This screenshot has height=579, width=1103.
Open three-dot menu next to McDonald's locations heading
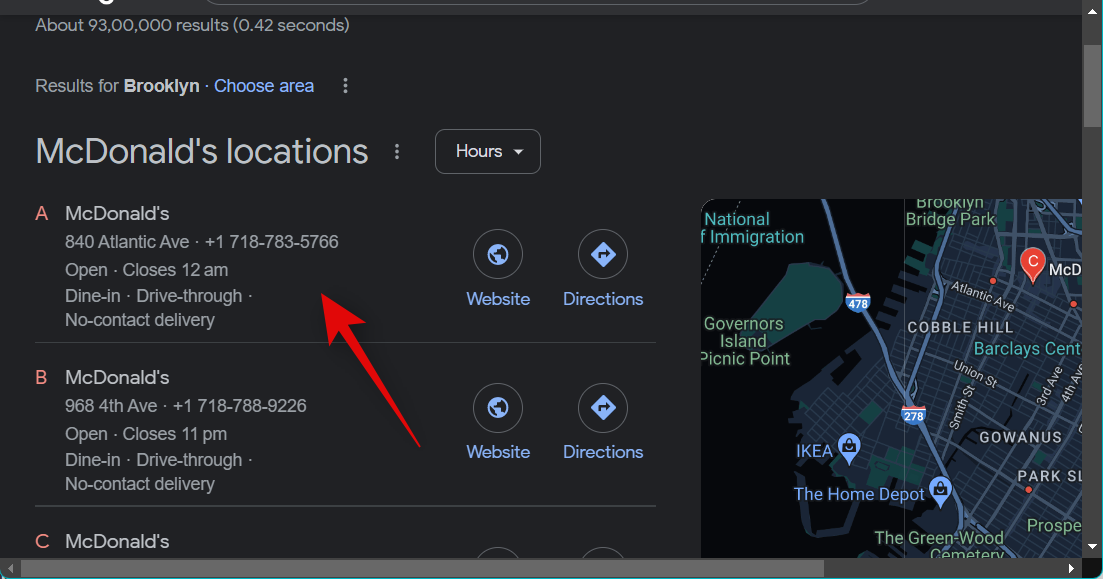point(397,152)
